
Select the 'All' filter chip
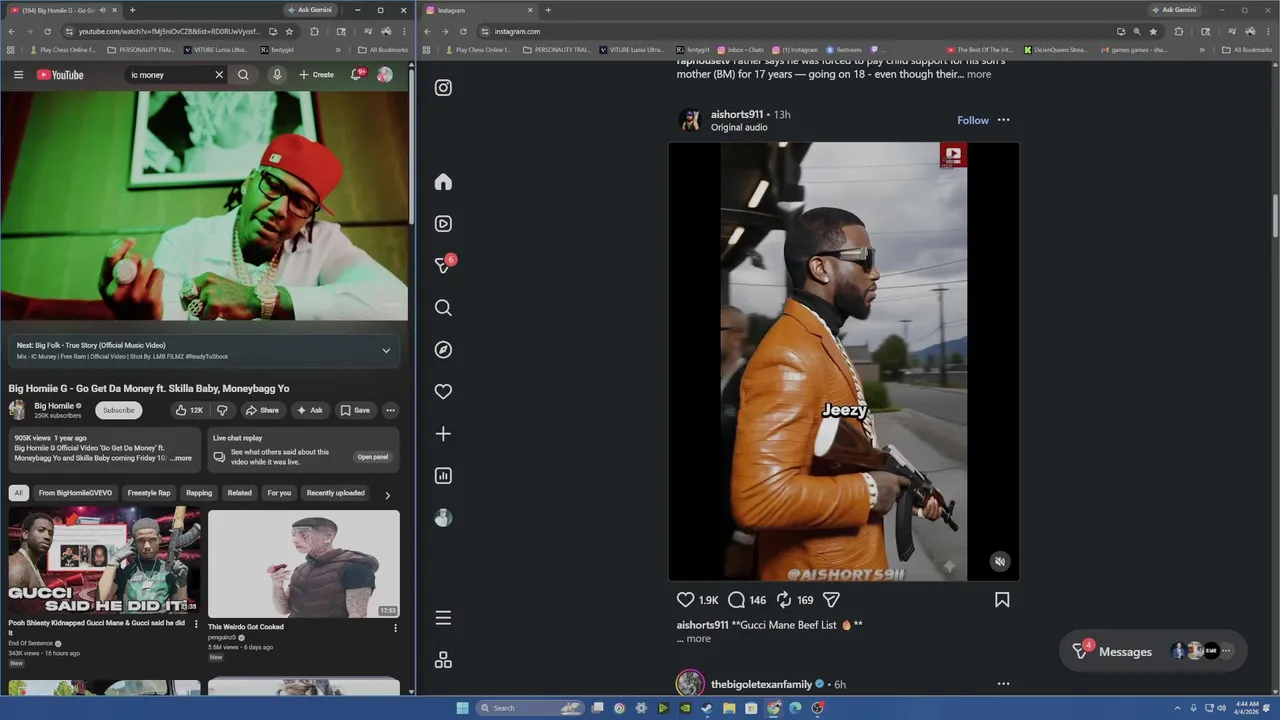click(18, 493)
